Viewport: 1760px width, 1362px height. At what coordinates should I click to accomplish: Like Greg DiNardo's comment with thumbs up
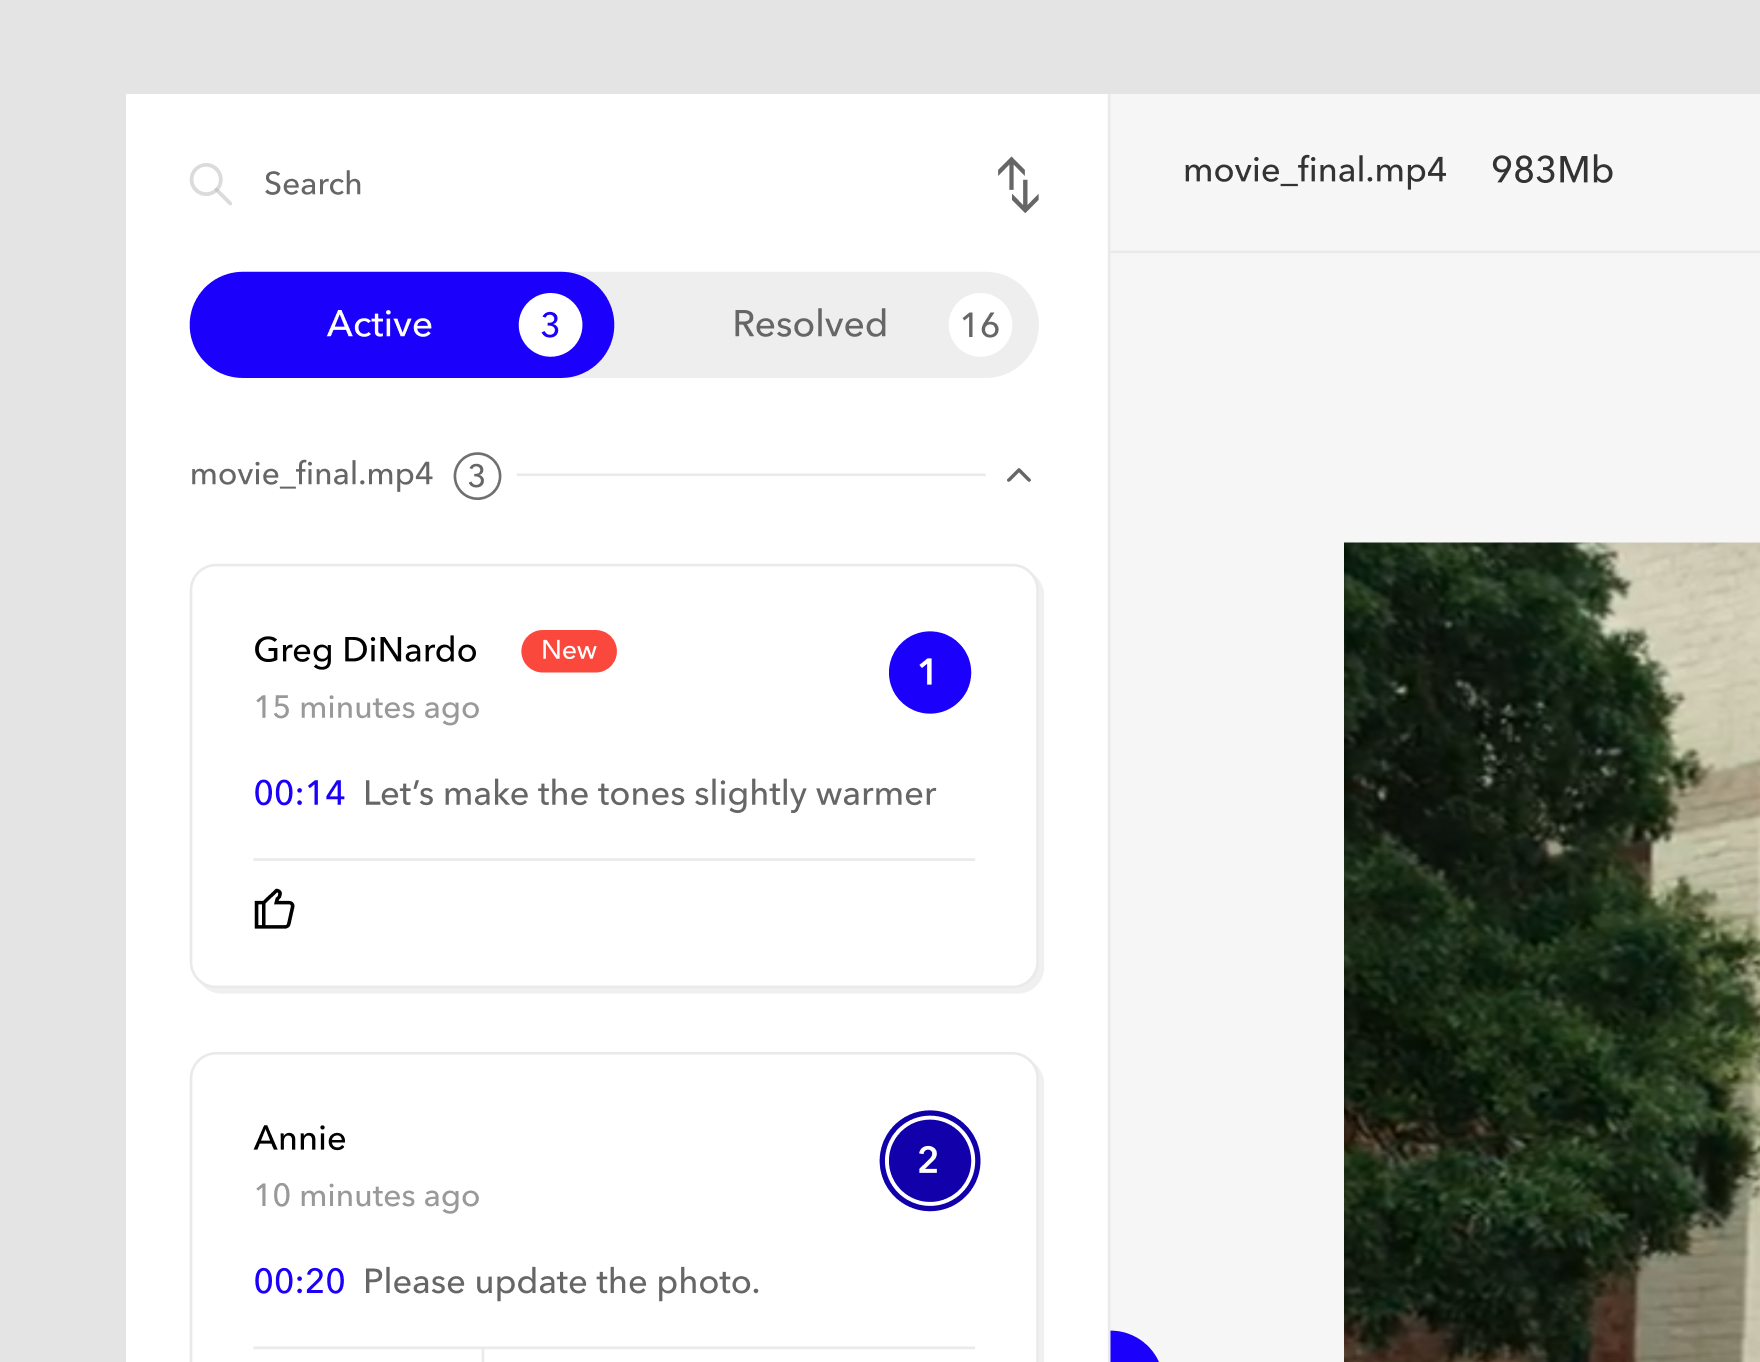274,908
